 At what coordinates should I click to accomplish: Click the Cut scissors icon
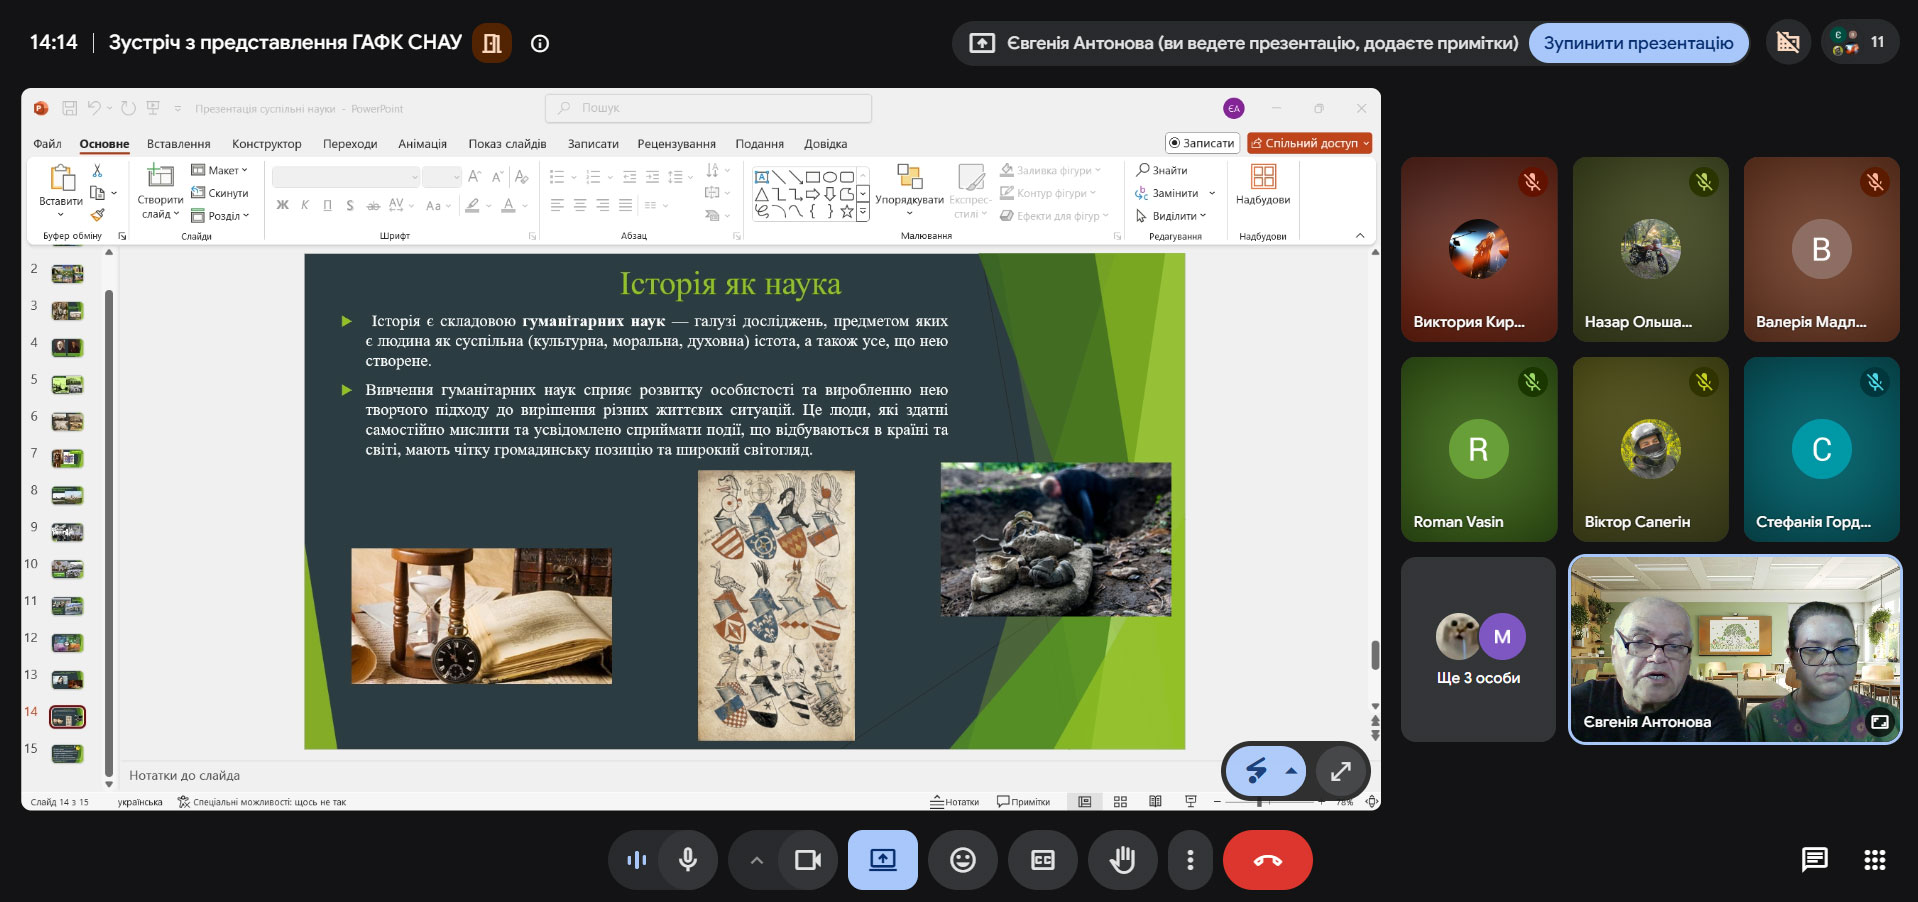97,171
